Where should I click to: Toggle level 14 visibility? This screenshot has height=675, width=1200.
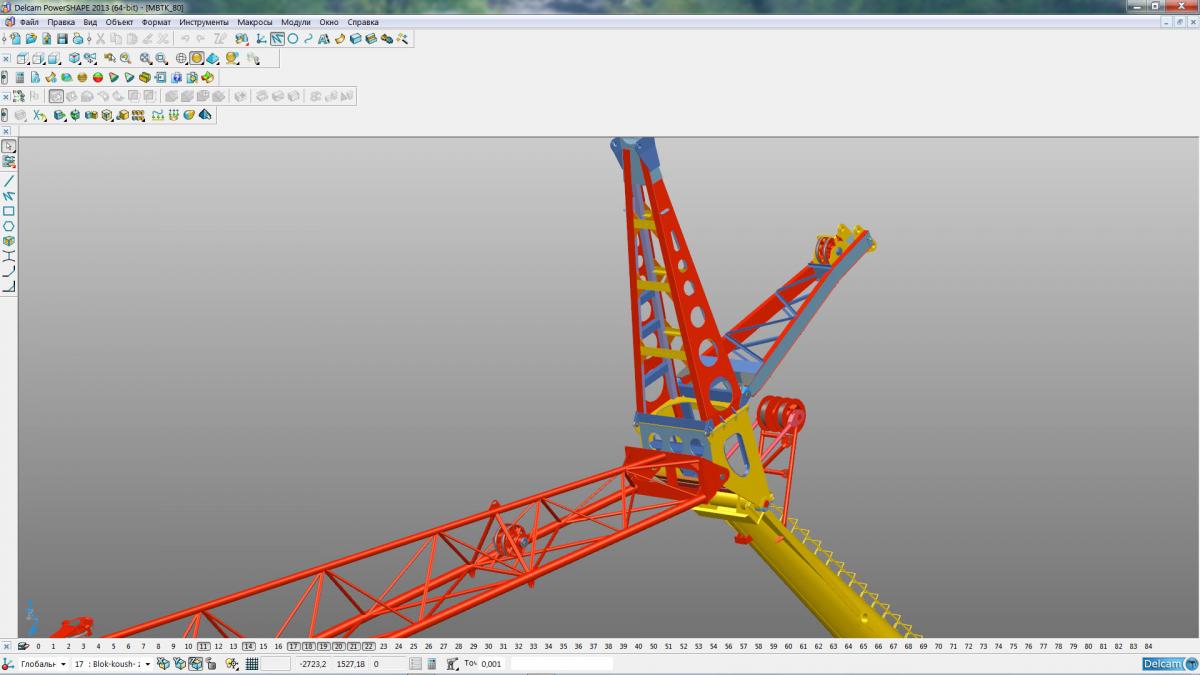(248, 646)
